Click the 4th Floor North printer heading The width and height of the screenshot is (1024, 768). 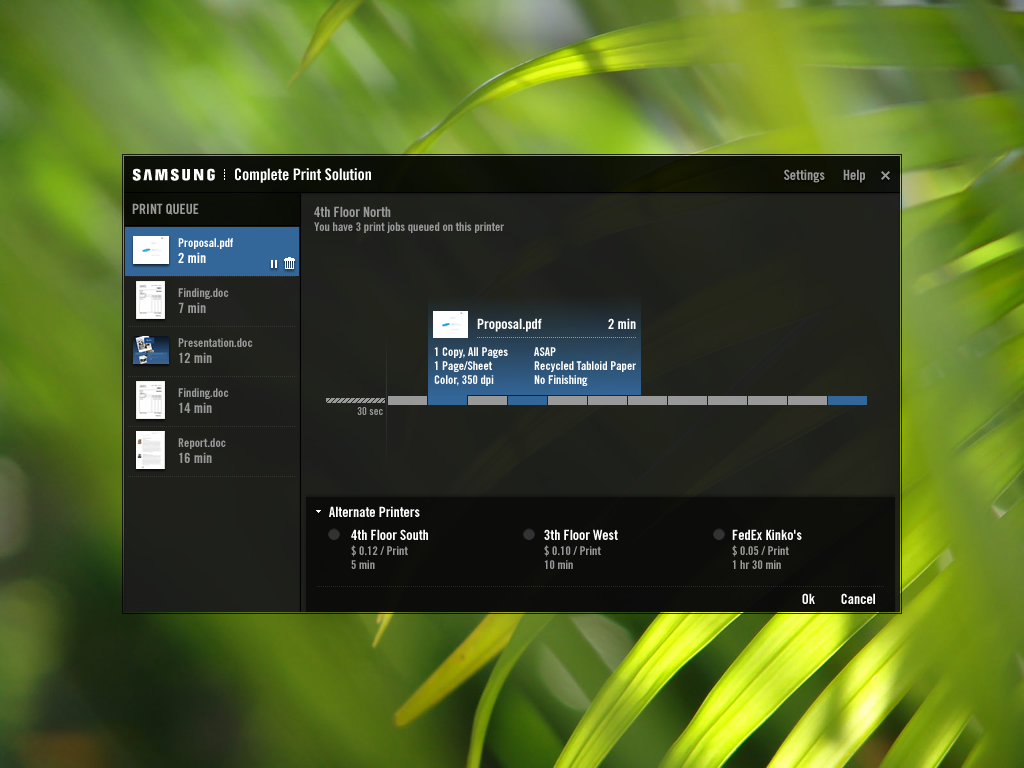352,212
